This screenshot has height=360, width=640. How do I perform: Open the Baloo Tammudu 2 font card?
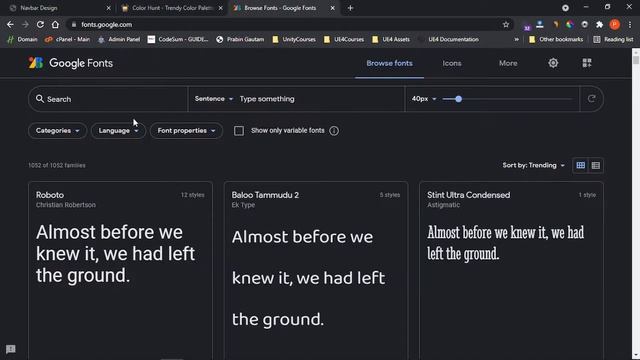(x=316, y=271)
